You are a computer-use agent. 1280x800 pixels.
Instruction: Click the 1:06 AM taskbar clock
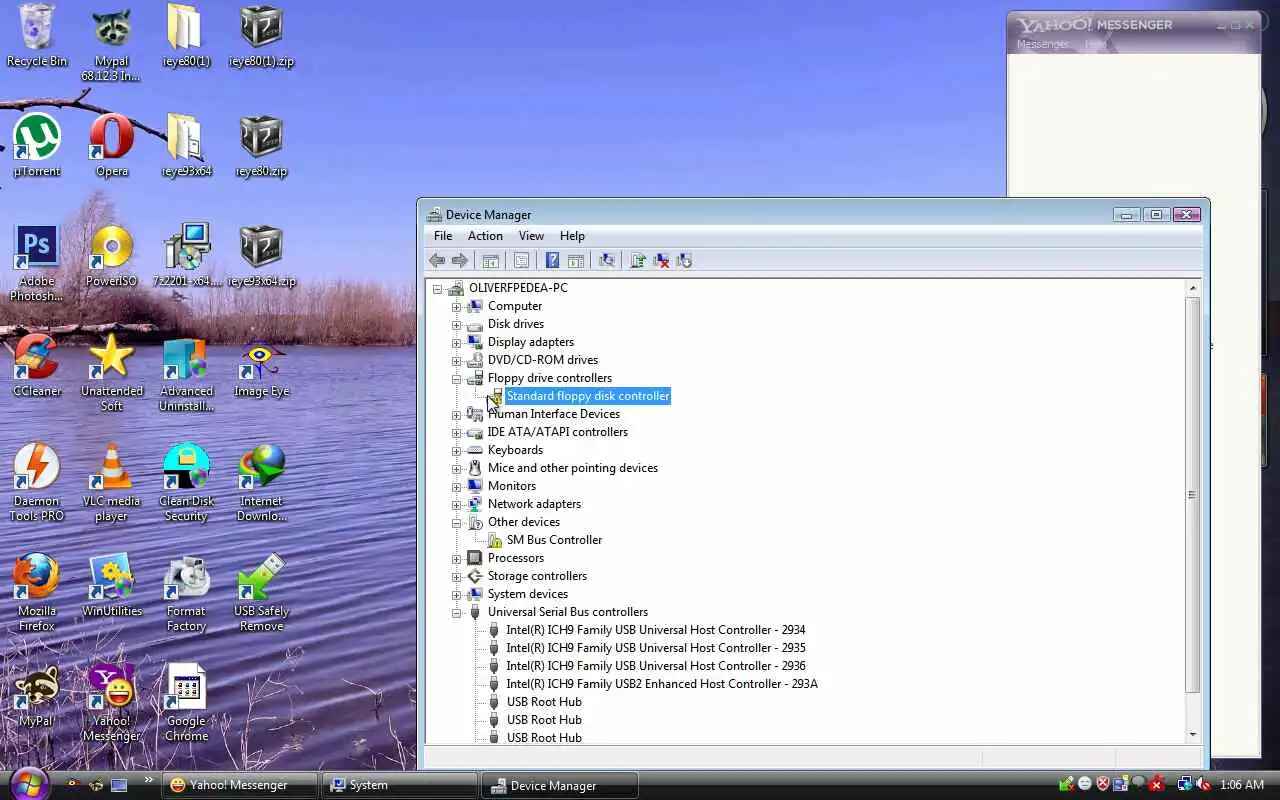pos(1242,785)
